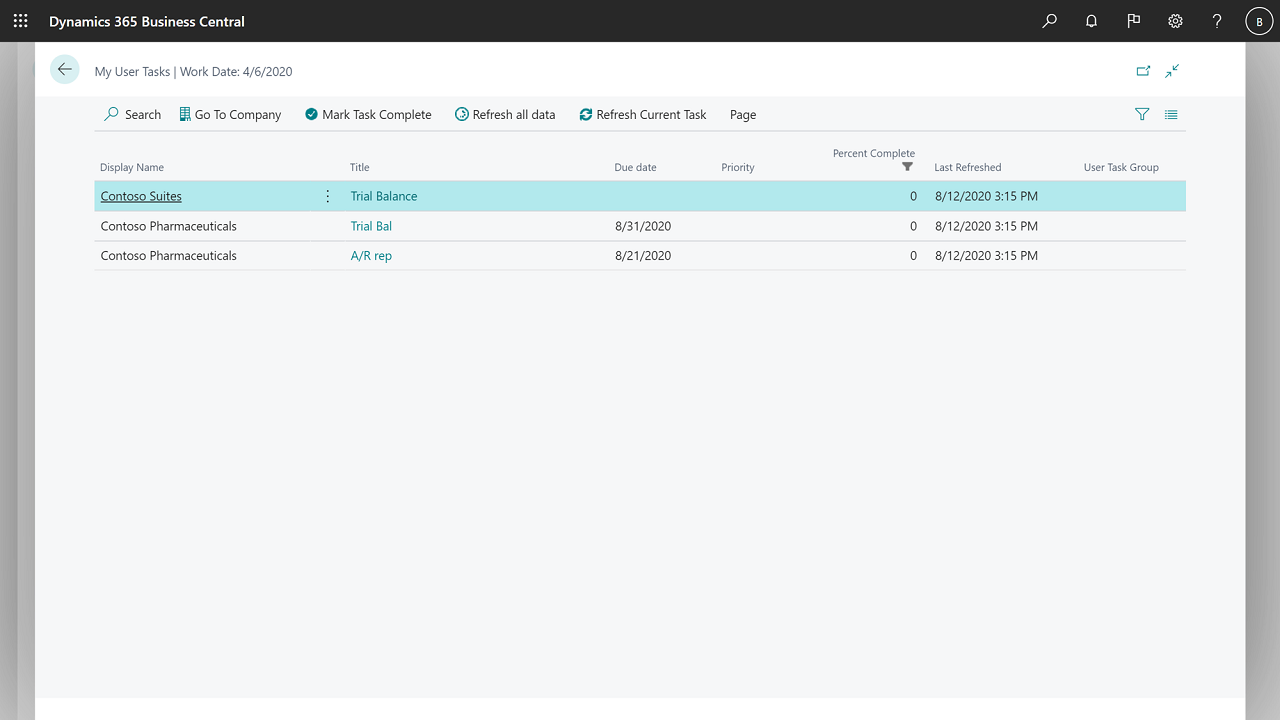Click the 8/31/2020 due date cell
The image size is (1280, 720).
pyautogui.click(x=643, y=226)
